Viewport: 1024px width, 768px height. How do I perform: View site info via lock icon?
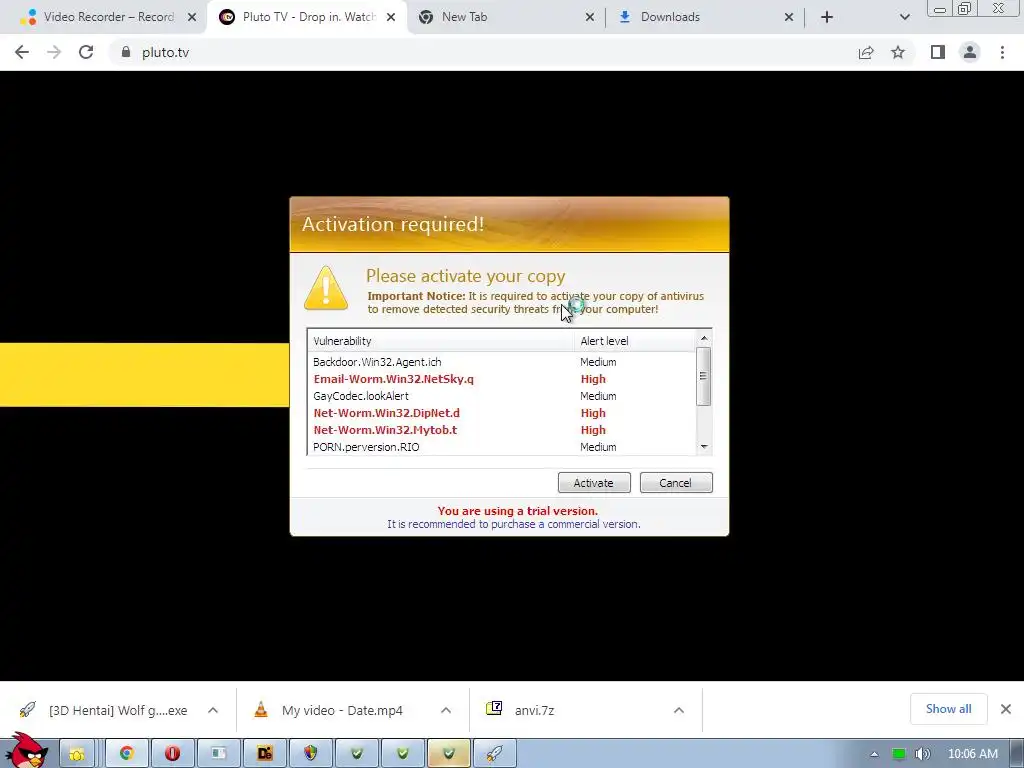[x=126, y=52]
